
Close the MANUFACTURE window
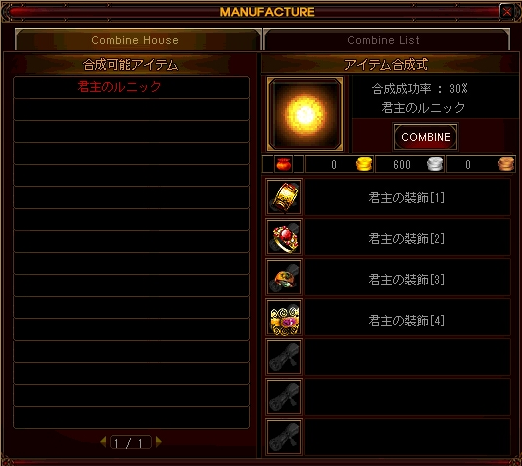click(507, 12)
